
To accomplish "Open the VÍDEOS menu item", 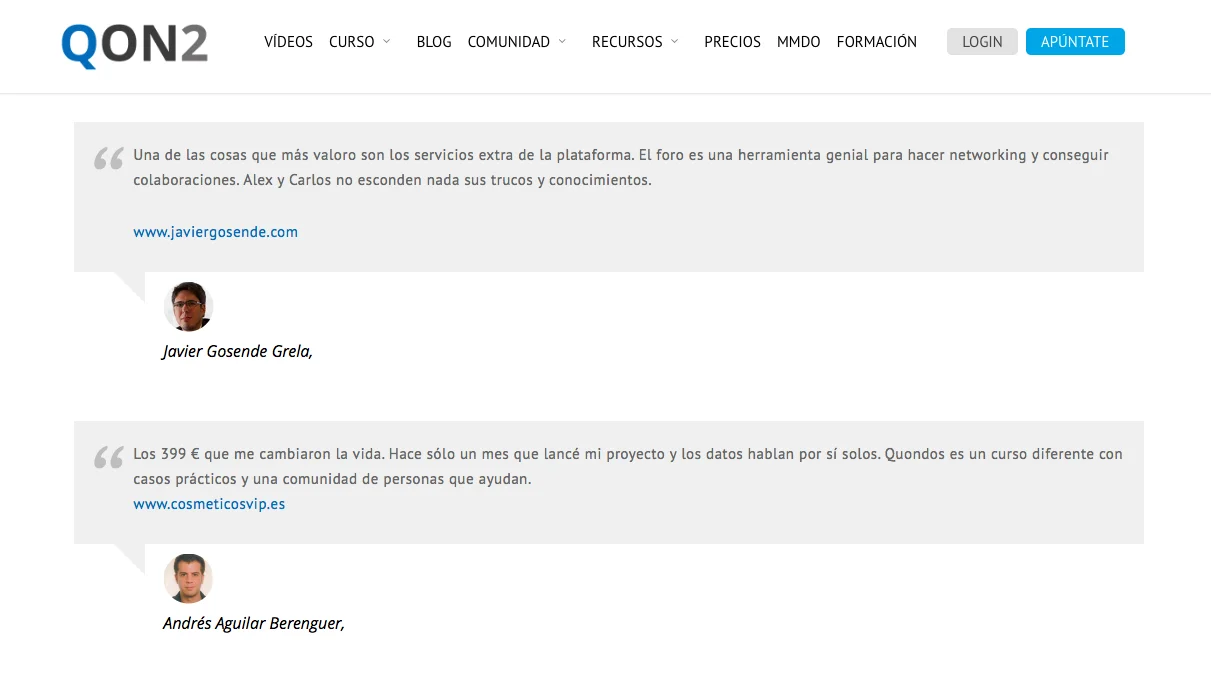I will [x=288, y=42].
